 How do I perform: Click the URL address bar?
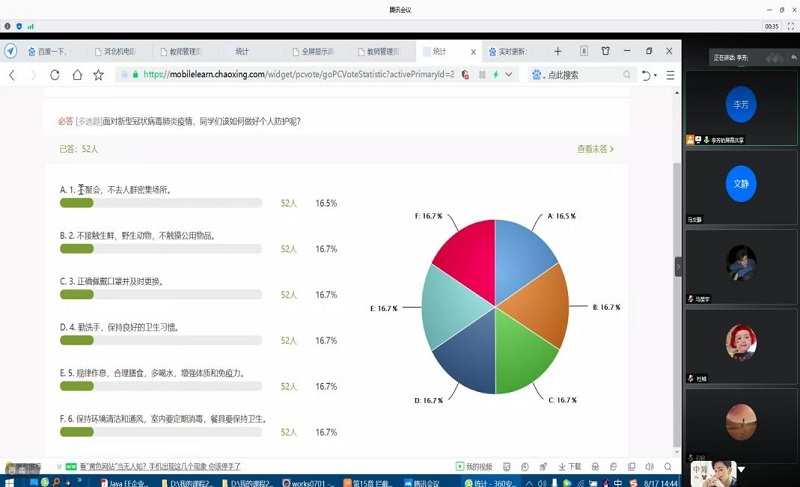[x=298, y=74]
